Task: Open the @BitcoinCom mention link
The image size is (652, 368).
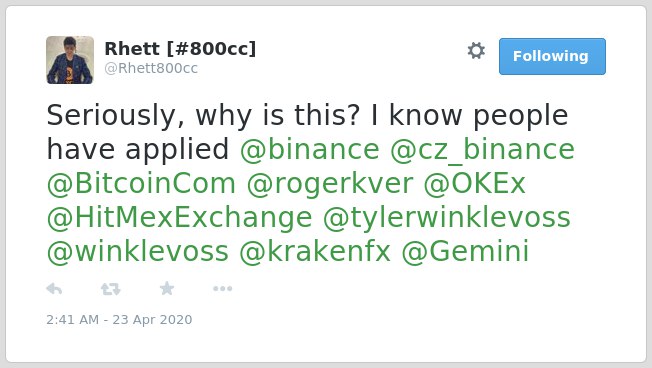Action: coord(141,183)
